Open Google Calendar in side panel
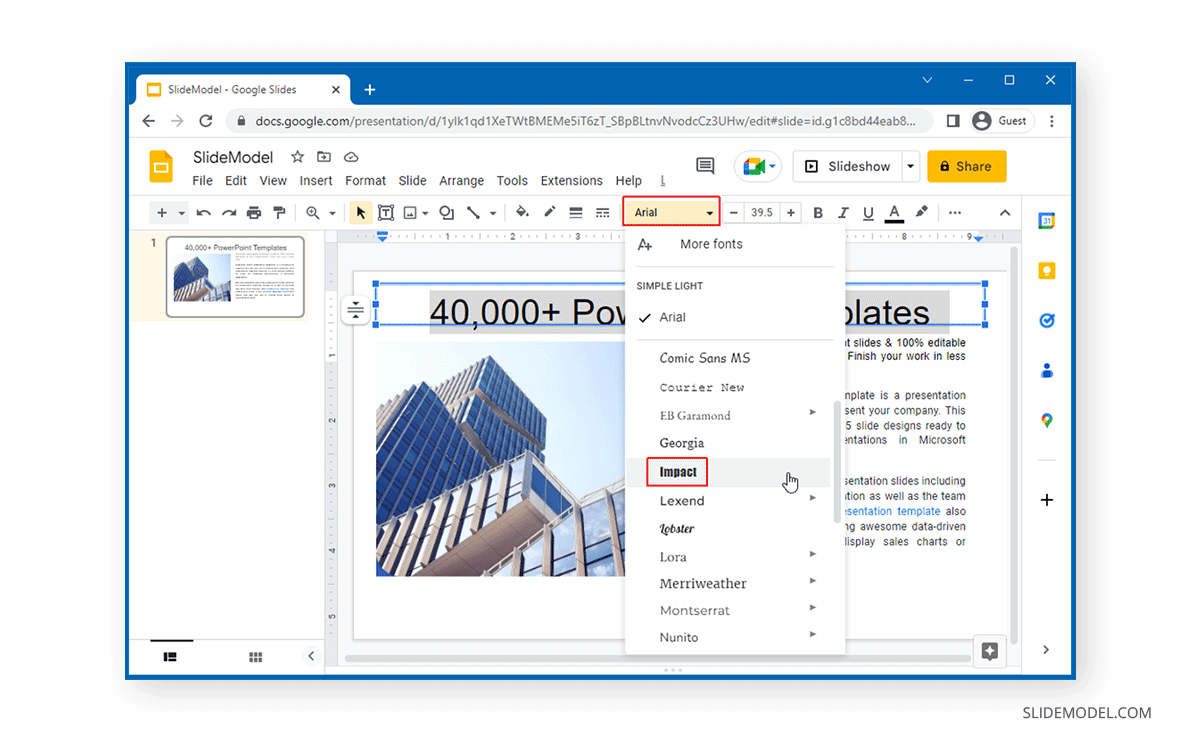 coord(1046,221)
